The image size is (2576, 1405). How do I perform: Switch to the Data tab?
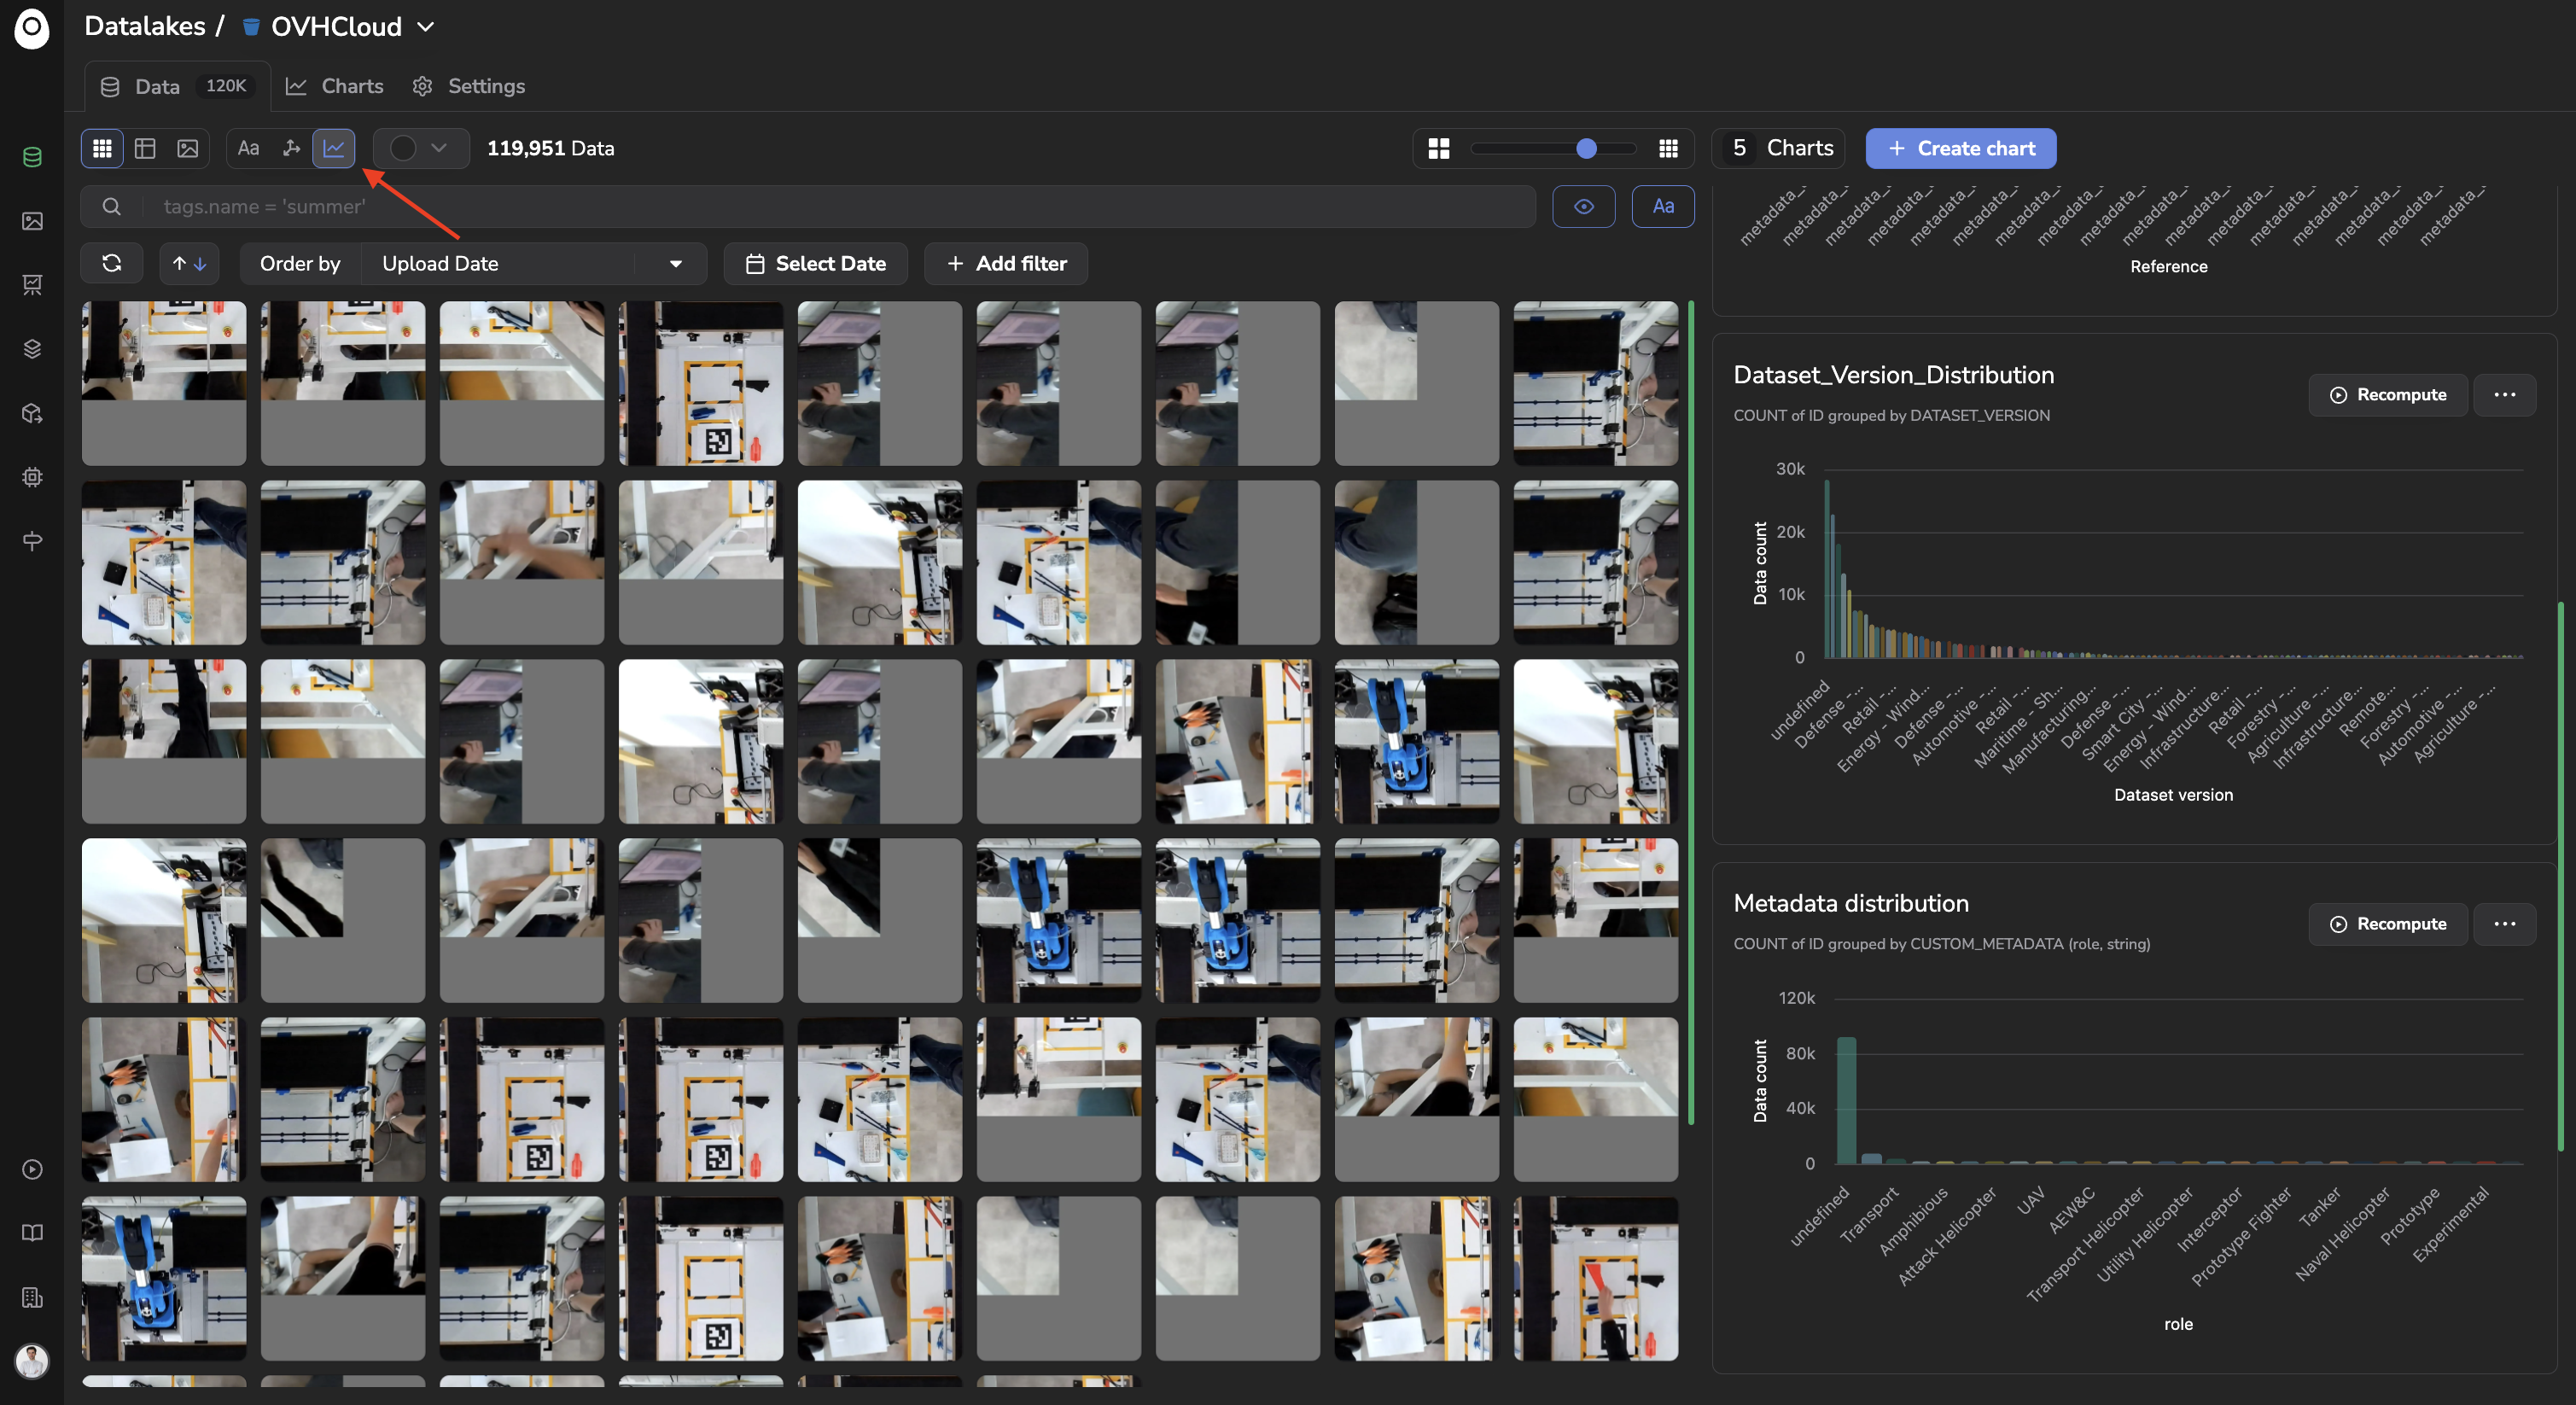(x=177, y=86)
